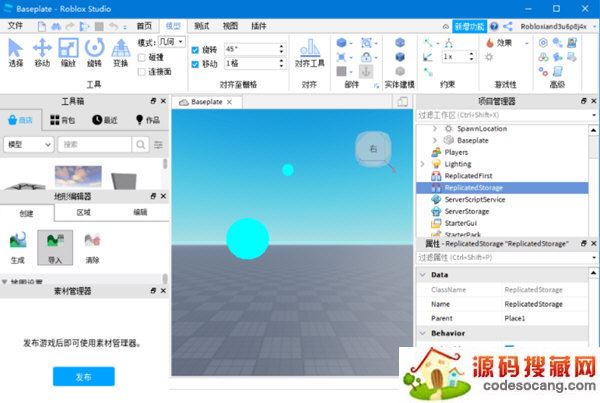Open the 最近 (Recent) toolbox tab
Image resolution: width=600 pixels, height=403 pixels.
coord(105,120)
